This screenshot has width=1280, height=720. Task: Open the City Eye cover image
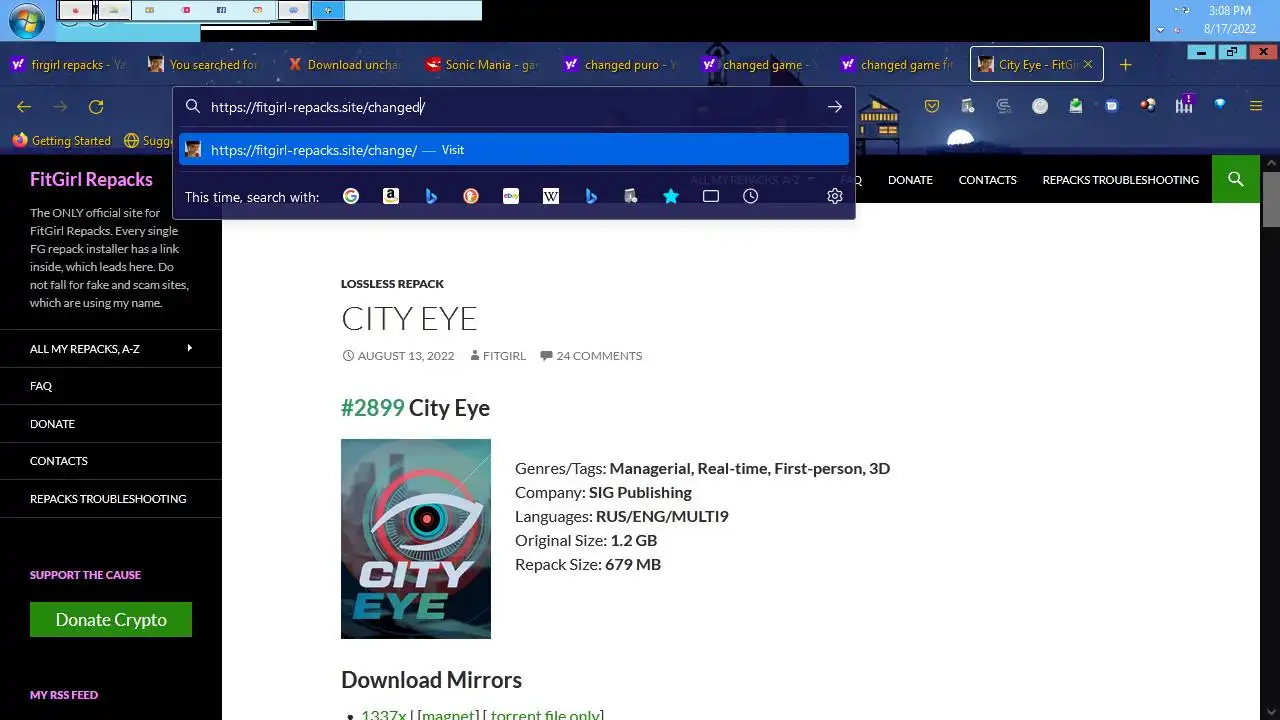point(416,539)
